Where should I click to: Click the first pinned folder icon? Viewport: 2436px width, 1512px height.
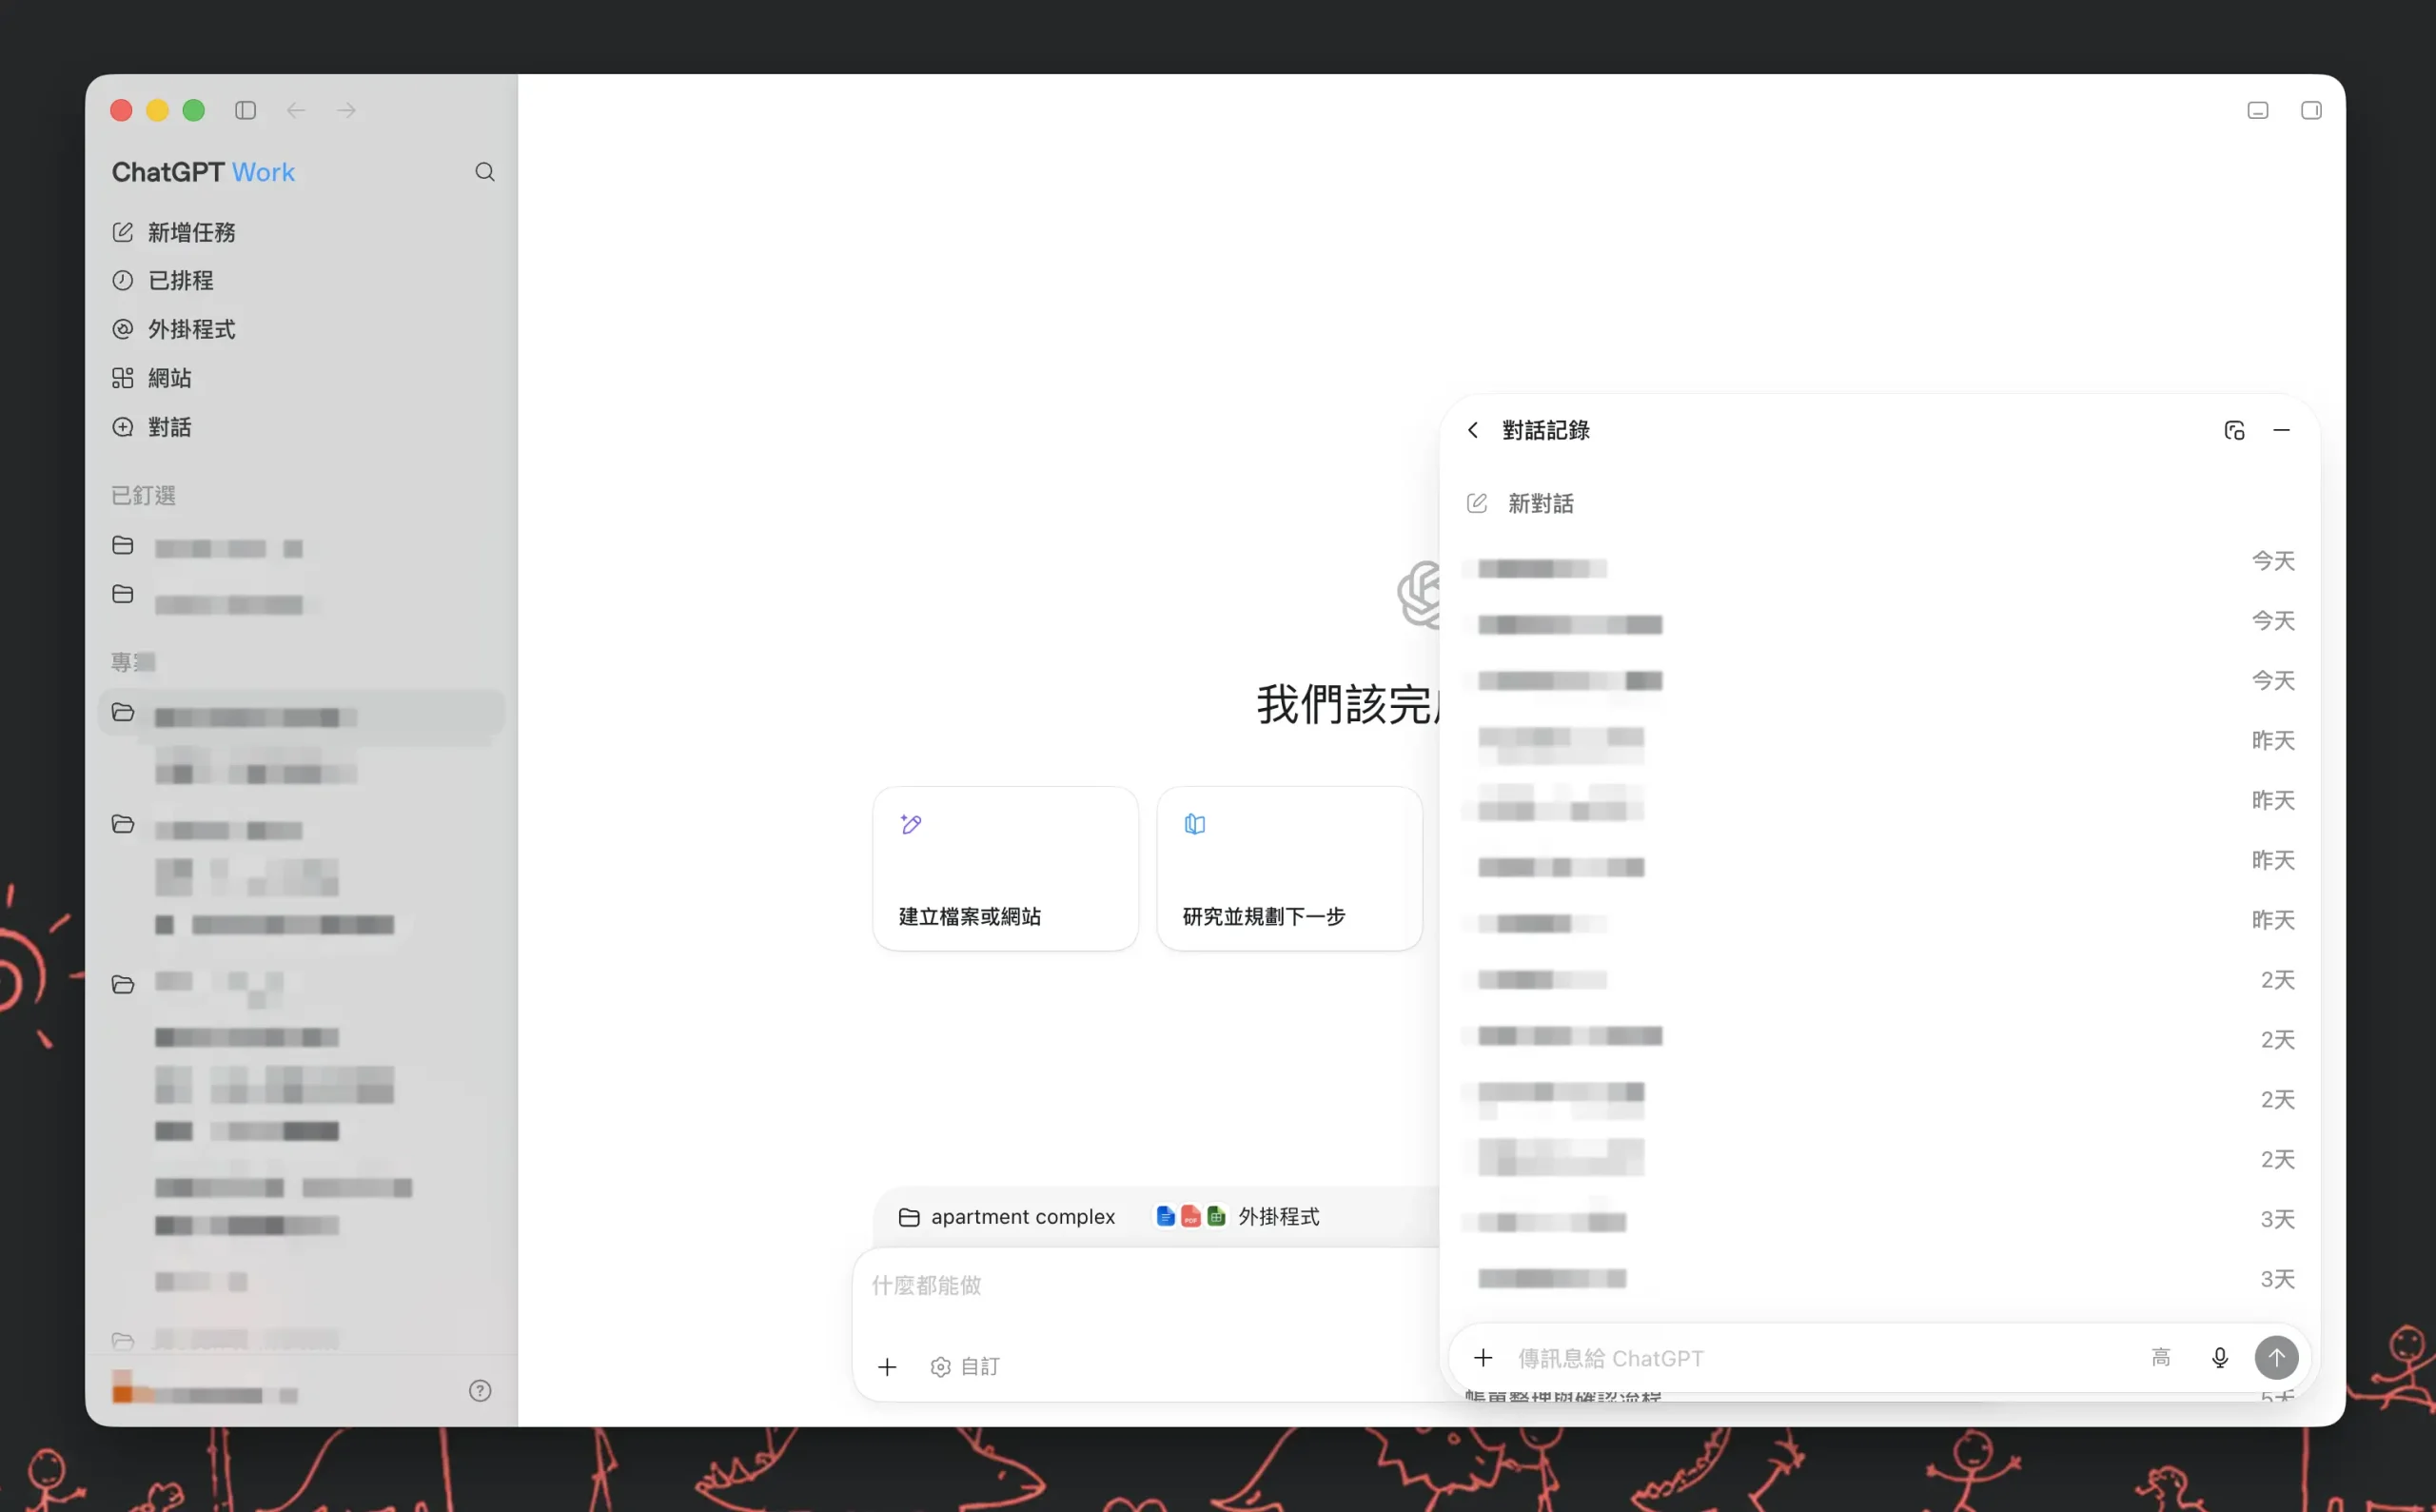click(x=123, y=545)
